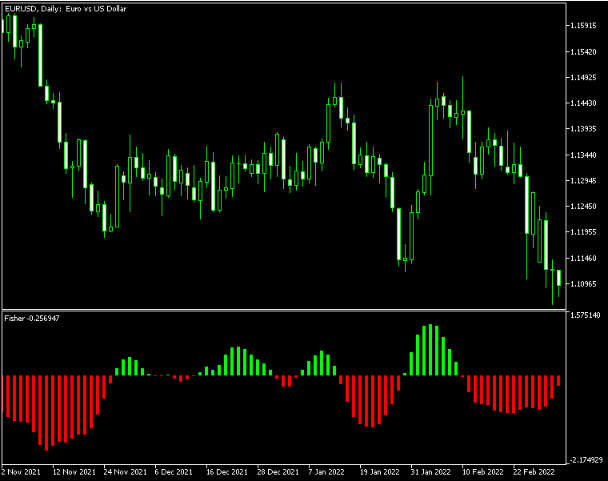Click the 1.575140 Fisher scale value

(x=584, y=316)
